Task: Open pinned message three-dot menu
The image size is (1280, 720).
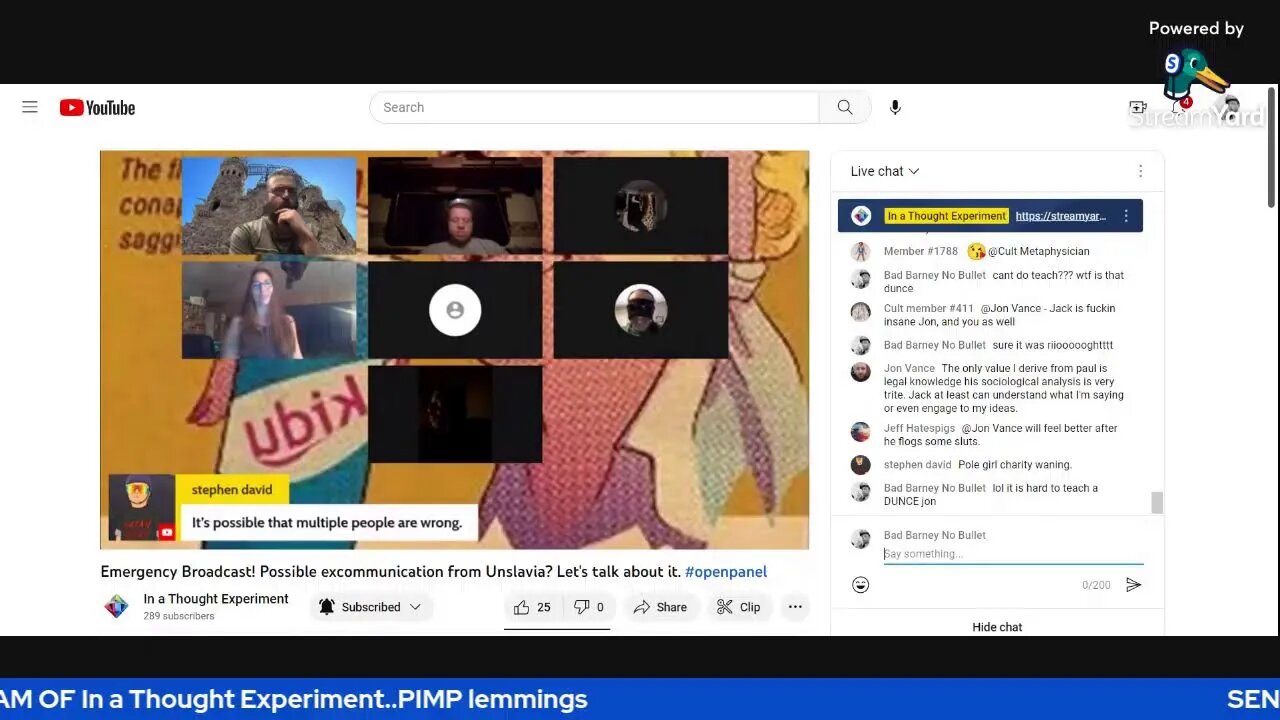Action: (x=1126, y=216)
